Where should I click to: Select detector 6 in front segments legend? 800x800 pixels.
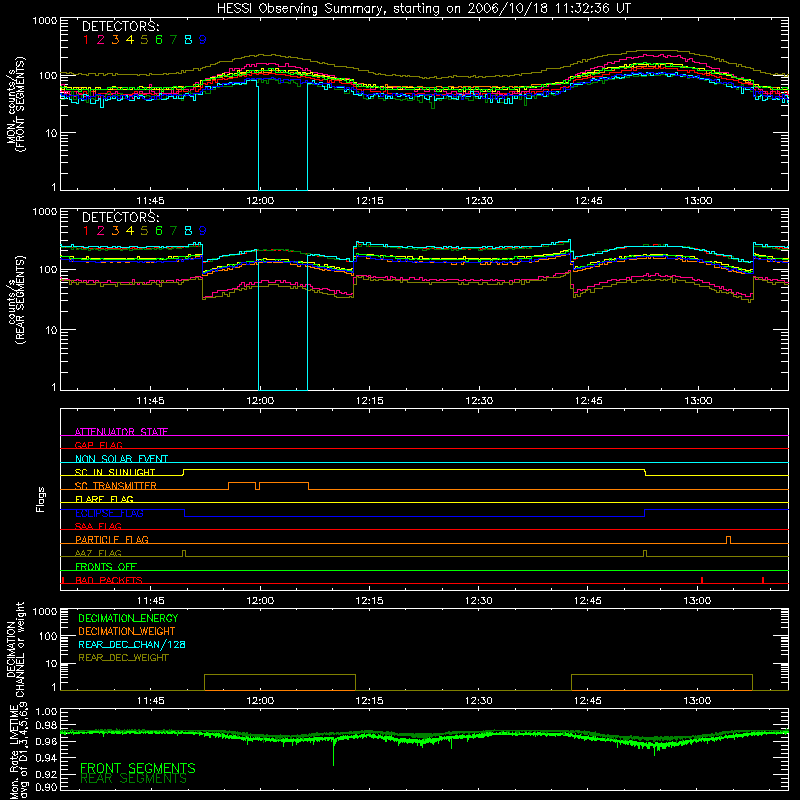(159, 40)
